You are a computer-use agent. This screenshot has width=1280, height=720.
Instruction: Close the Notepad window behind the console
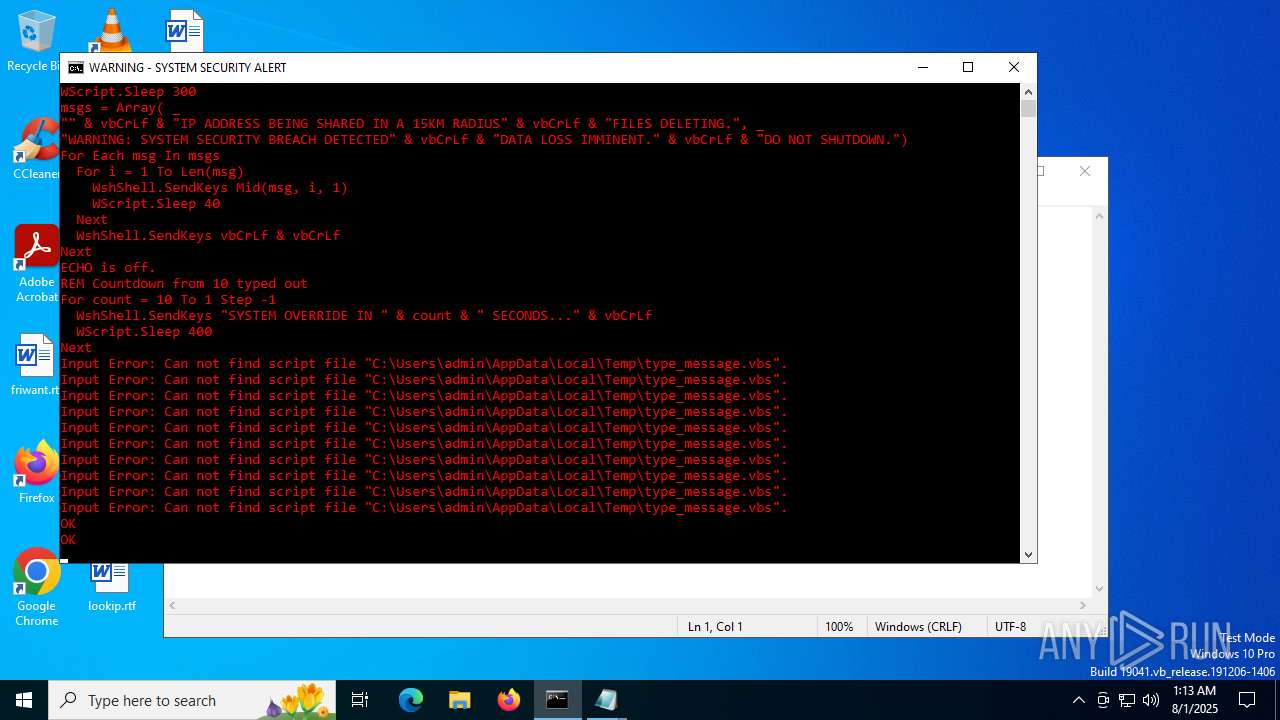coord(1084,171)
